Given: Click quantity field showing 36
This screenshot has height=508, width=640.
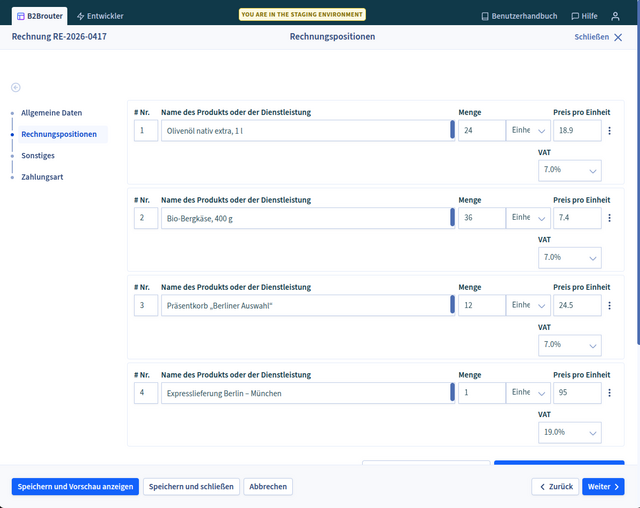Looking at the screenshot, I should pyautogui.click(x=482, y=218).
